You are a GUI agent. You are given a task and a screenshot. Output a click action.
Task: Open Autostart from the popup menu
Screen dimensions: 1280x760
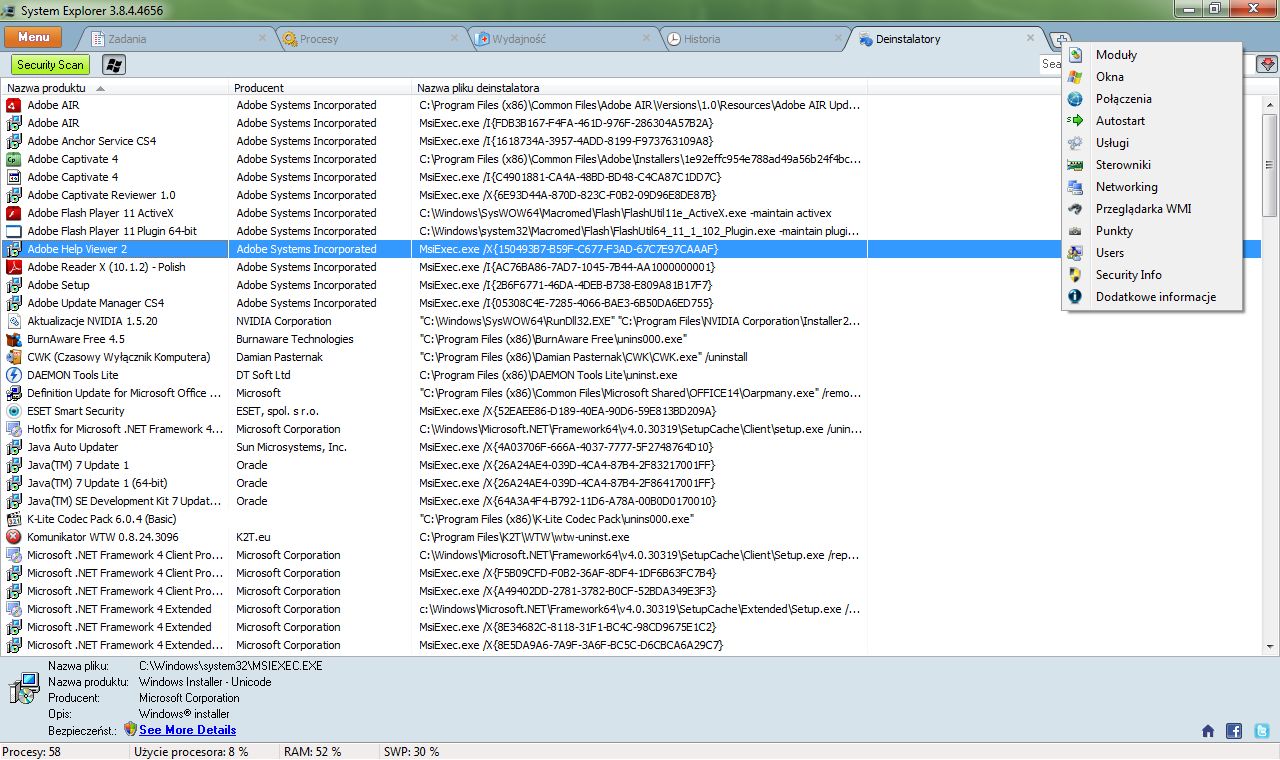click(1152, 121)
